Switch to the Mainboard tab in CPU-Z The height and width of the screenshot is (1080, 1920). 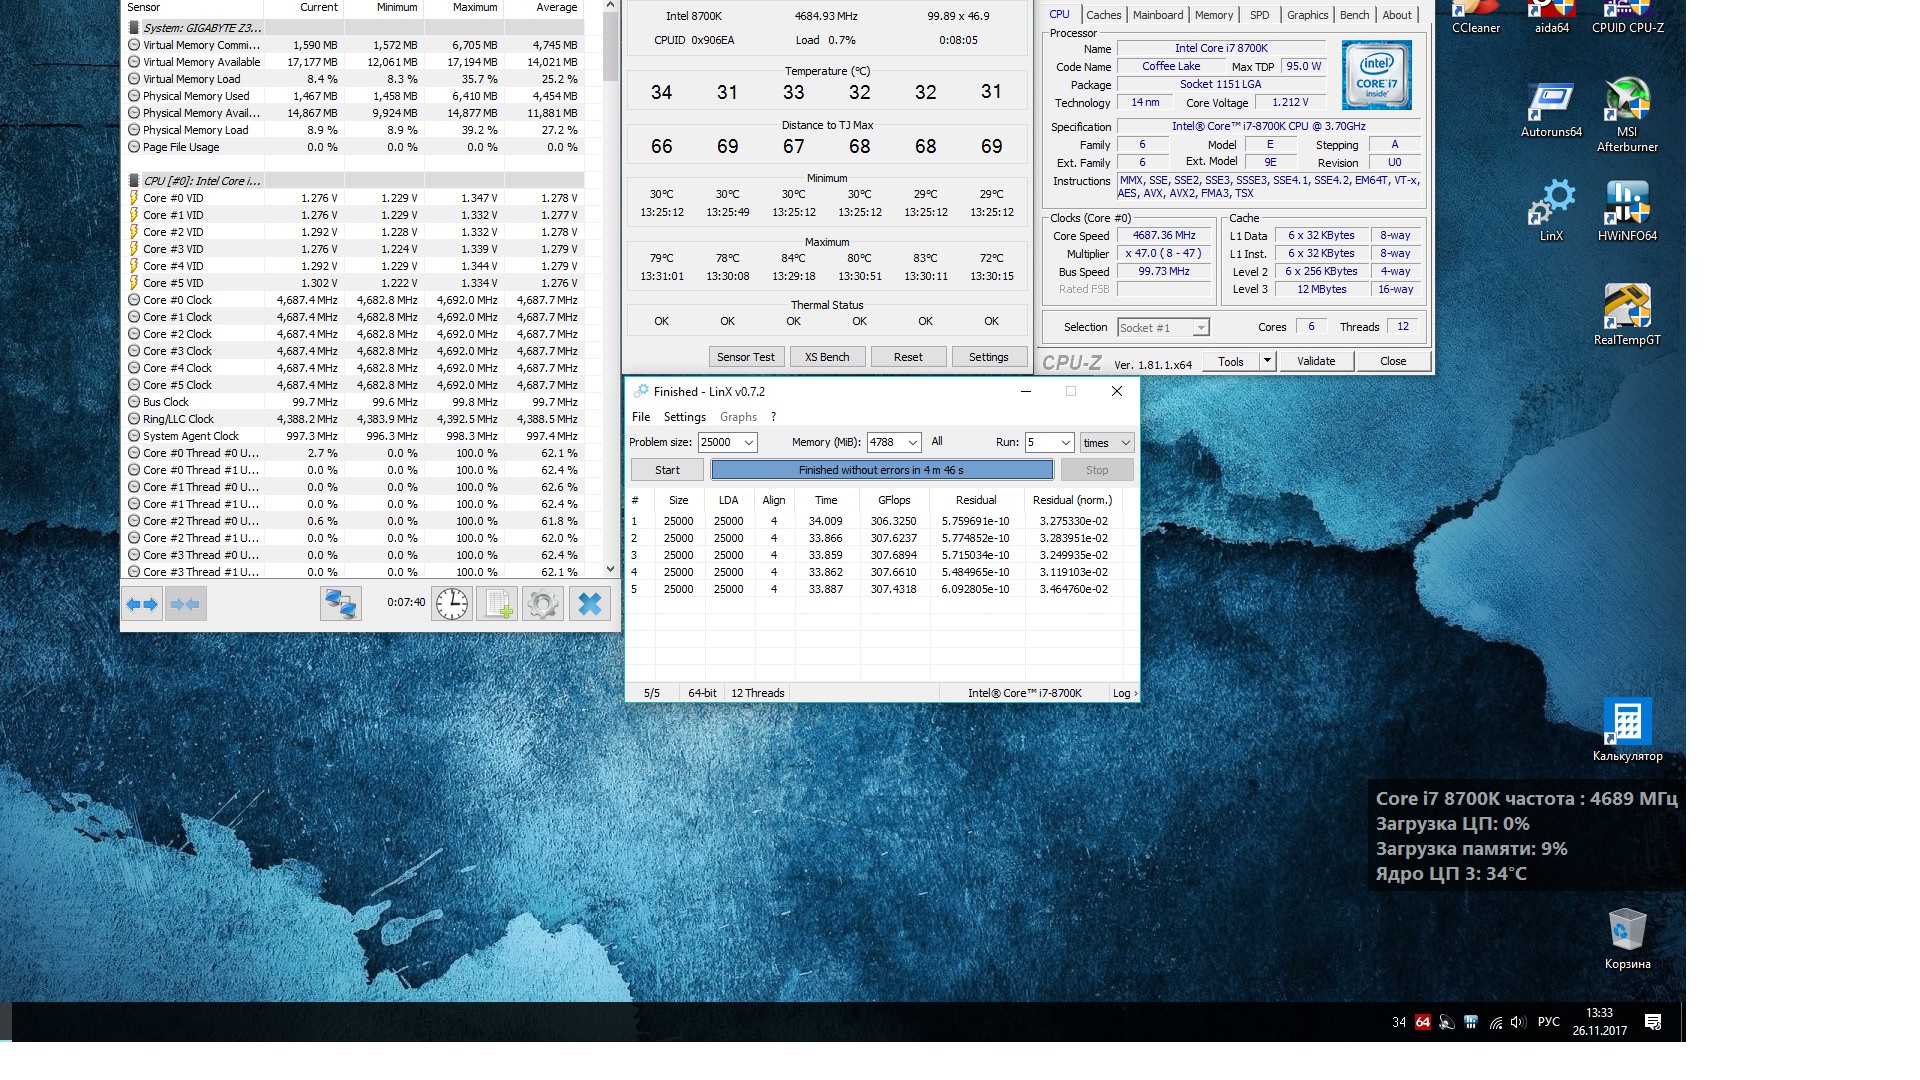point(1158,15)
